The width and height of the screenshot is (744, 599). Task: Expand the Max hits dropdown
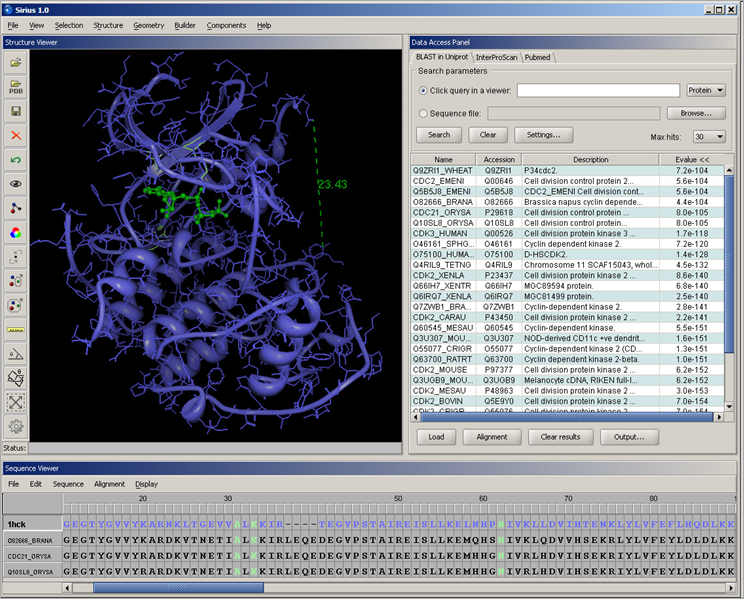pos(709,136)
